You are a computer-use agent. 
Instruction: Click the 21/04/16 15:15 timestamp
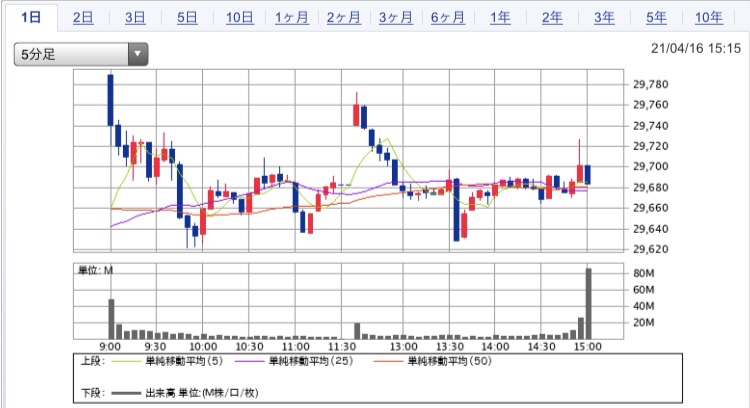[696, 48]
